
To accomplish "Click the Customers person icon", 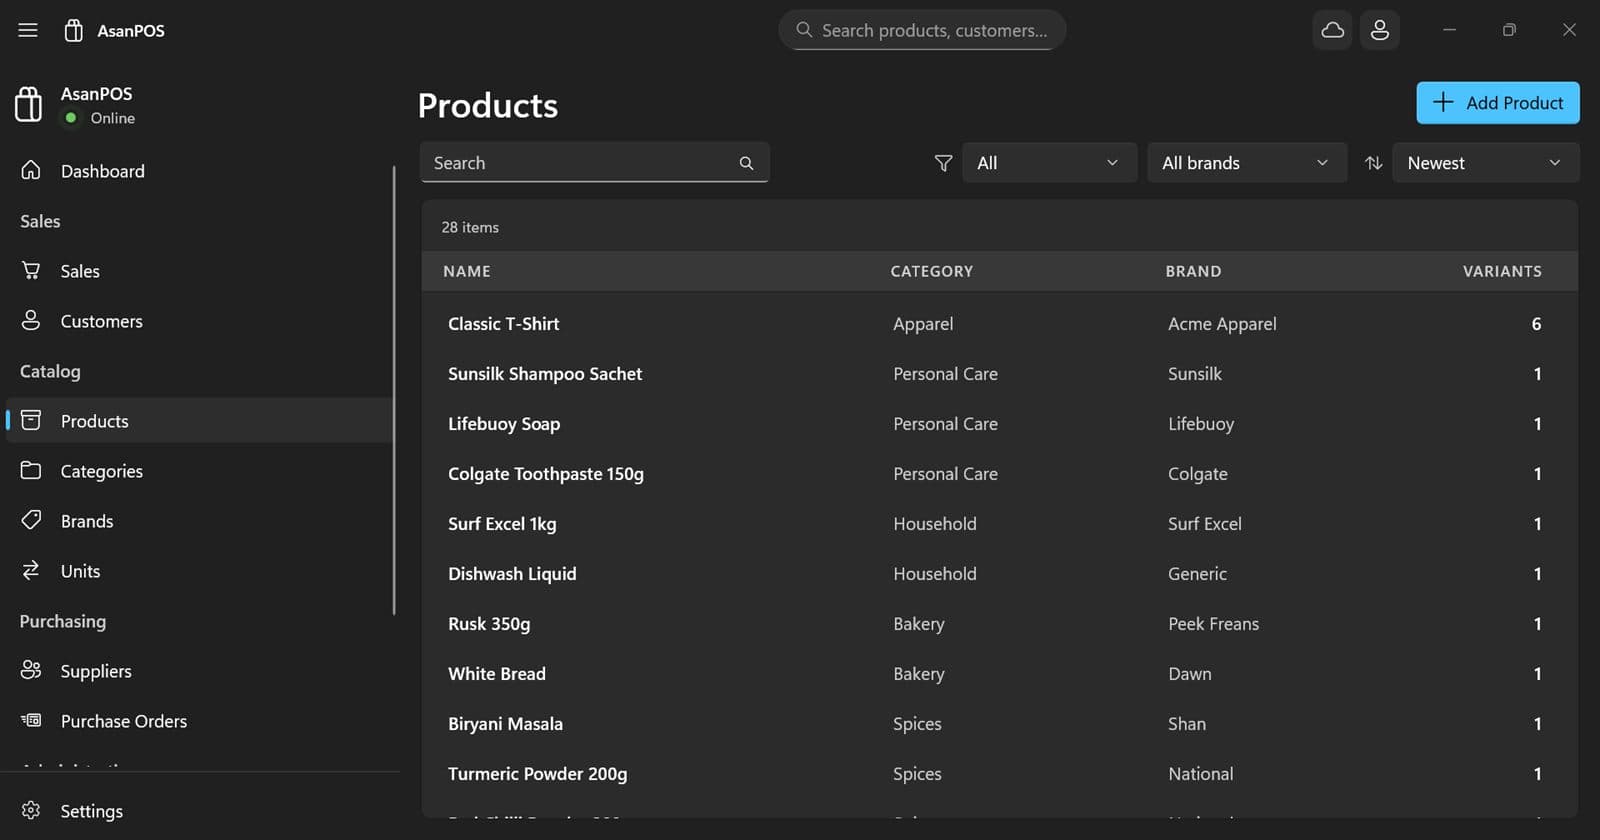I will 31,320.
